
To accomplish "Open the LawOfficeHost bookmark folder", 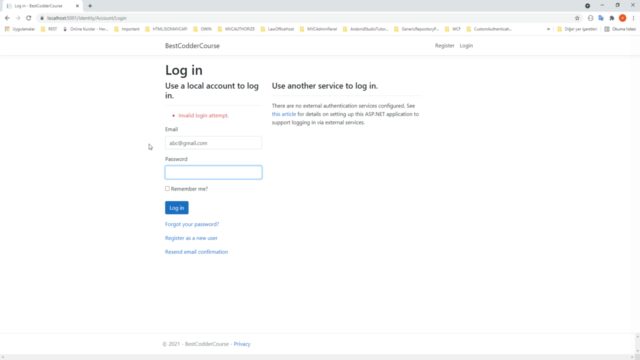I will [x=277, y=29].
